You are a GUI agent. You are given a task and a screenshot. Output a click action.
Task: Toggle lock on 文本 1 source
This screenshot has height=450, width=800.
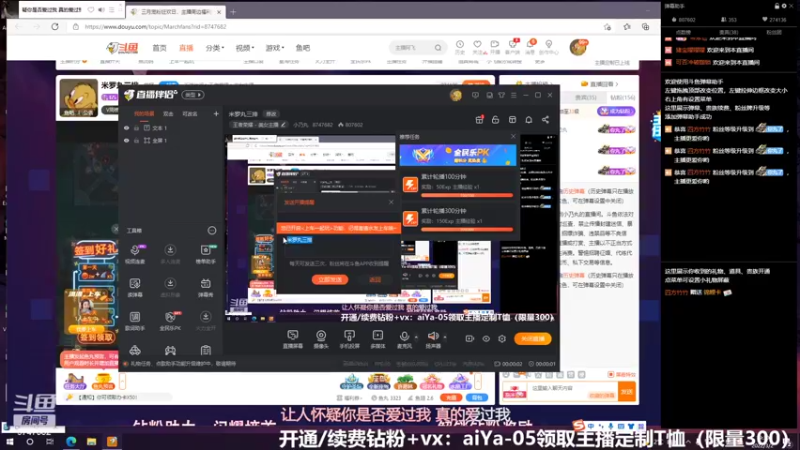point(136,128)
